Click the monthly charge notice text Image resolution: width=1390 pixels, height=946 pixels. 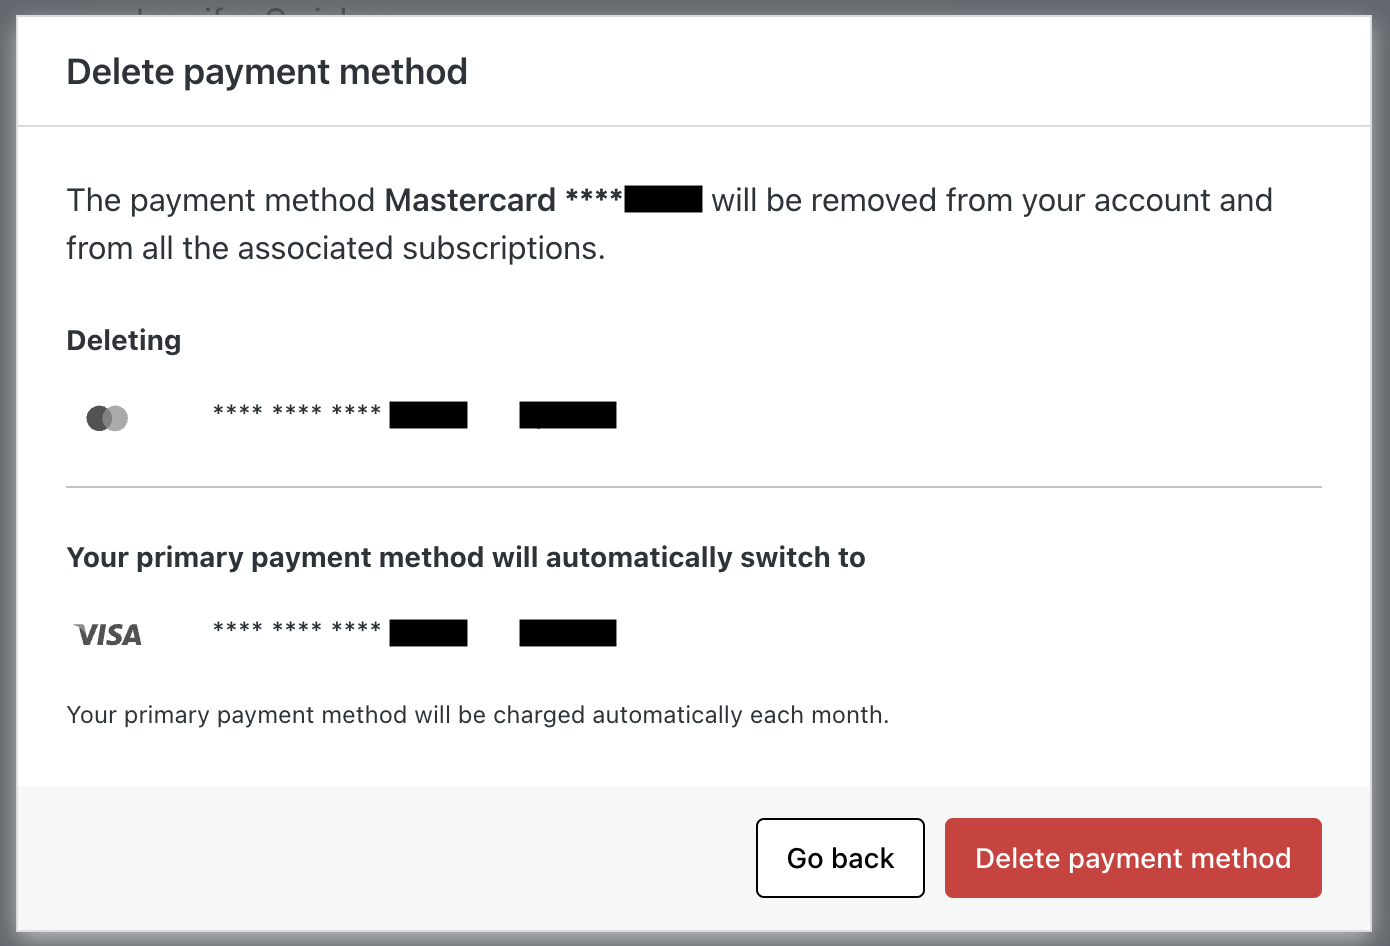[478, 715]
